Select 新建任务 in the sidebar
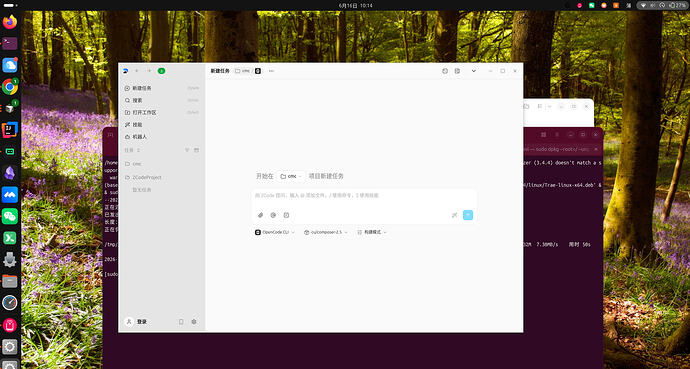The width and height of the screenshot is (690, 369). coord(161,88)
